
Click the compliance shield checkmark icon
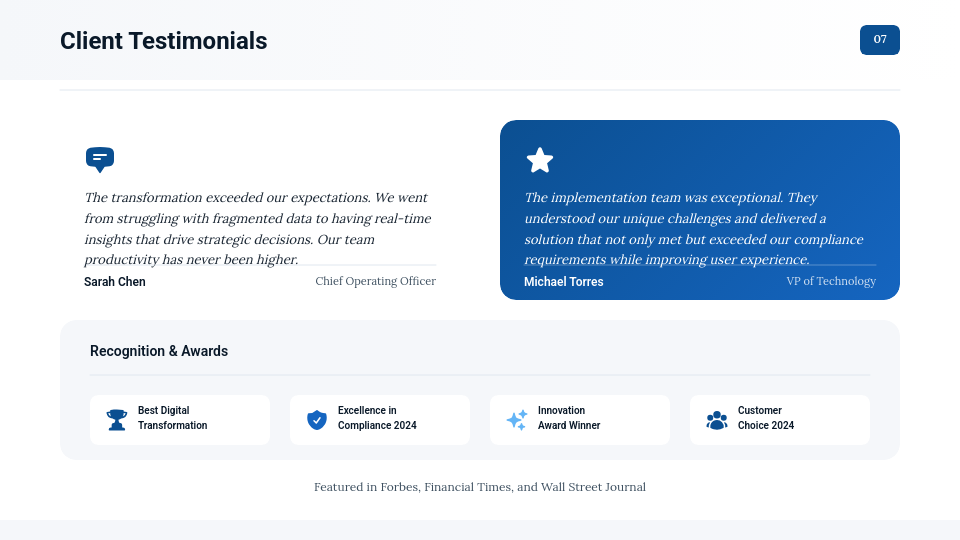[317, 420]
